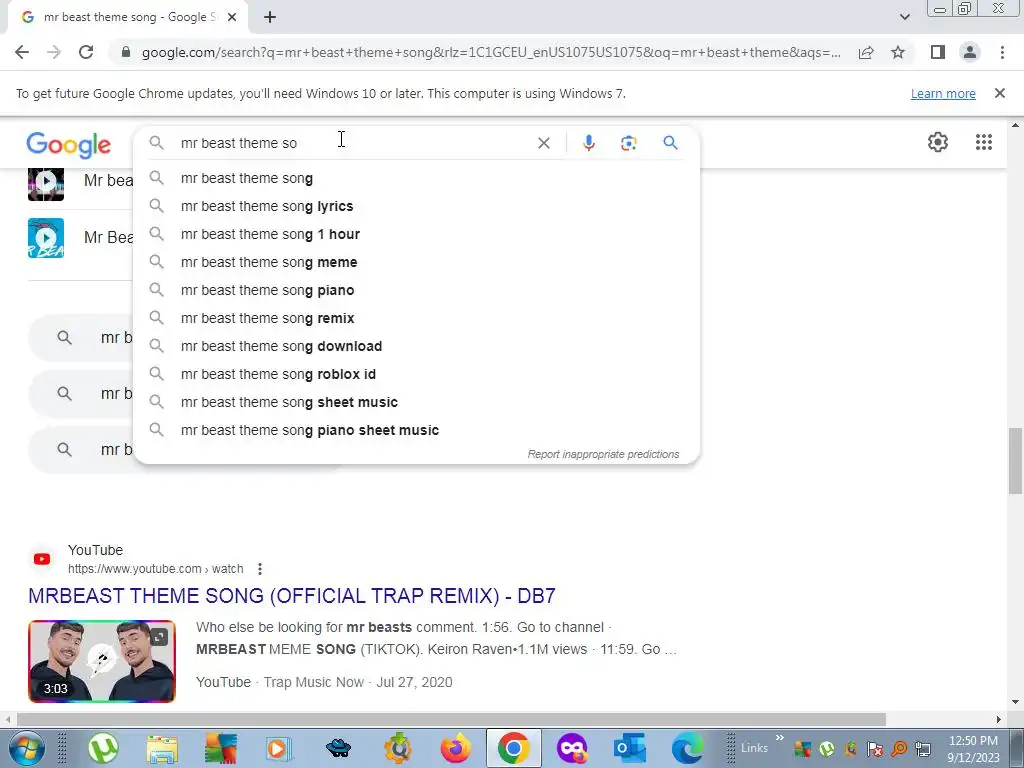Open Google quick settings gear
Image resolution: width=1024 pixels, height=768 pixels.
click(x=938, y=142)
